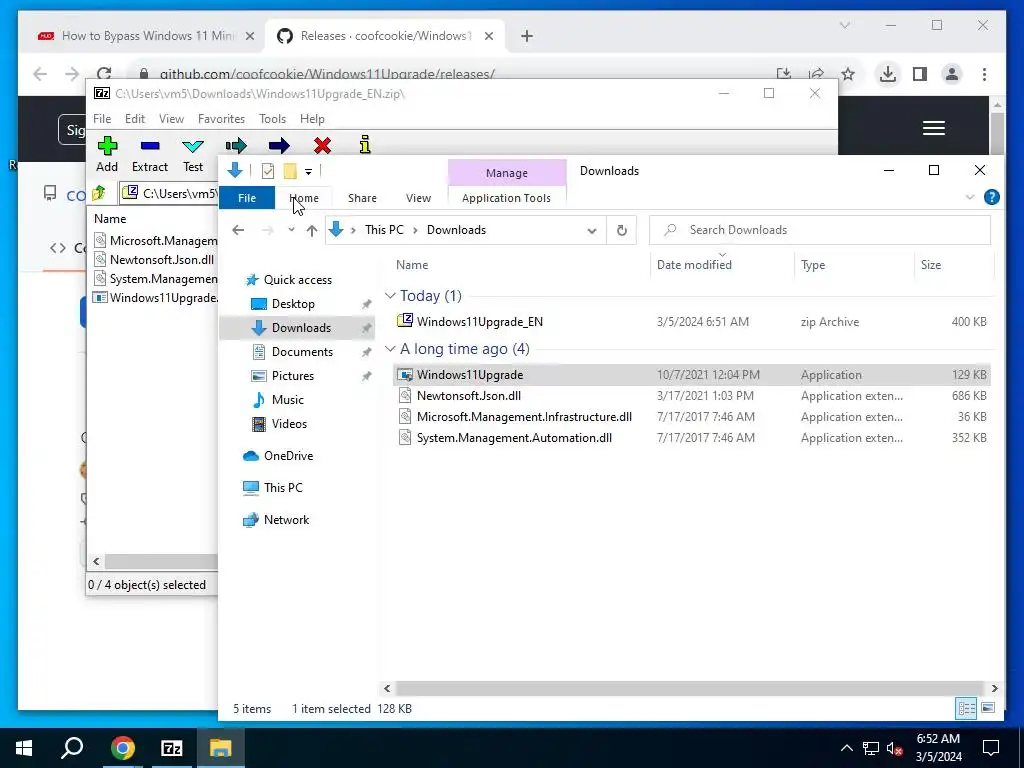
Task: Open the Explorer Help question mark
Action: 991,197
